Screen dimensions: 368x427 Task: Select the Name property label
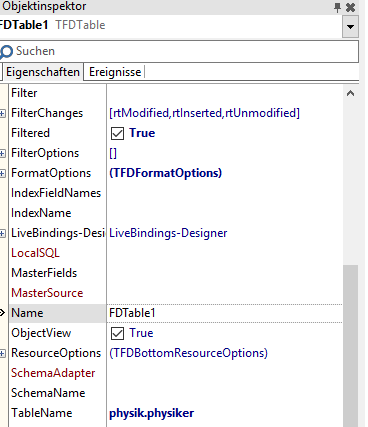(27, 313)
